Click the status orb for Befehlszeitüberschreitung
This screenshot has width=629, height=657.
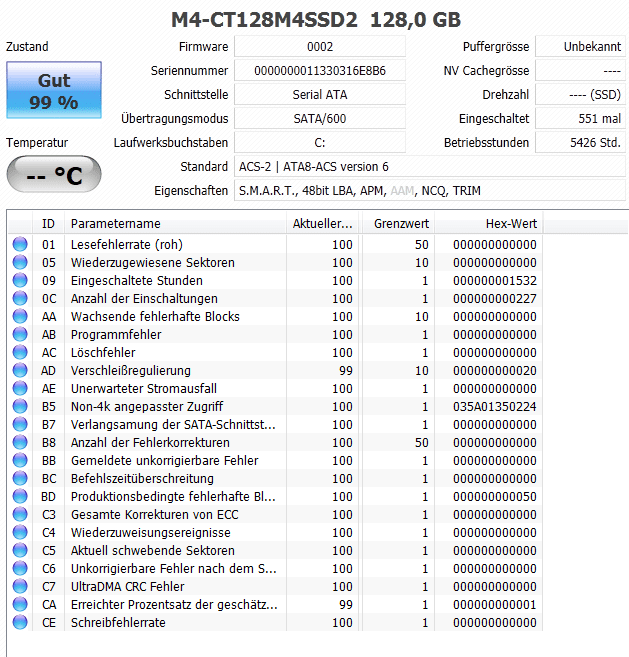[20, 479]
